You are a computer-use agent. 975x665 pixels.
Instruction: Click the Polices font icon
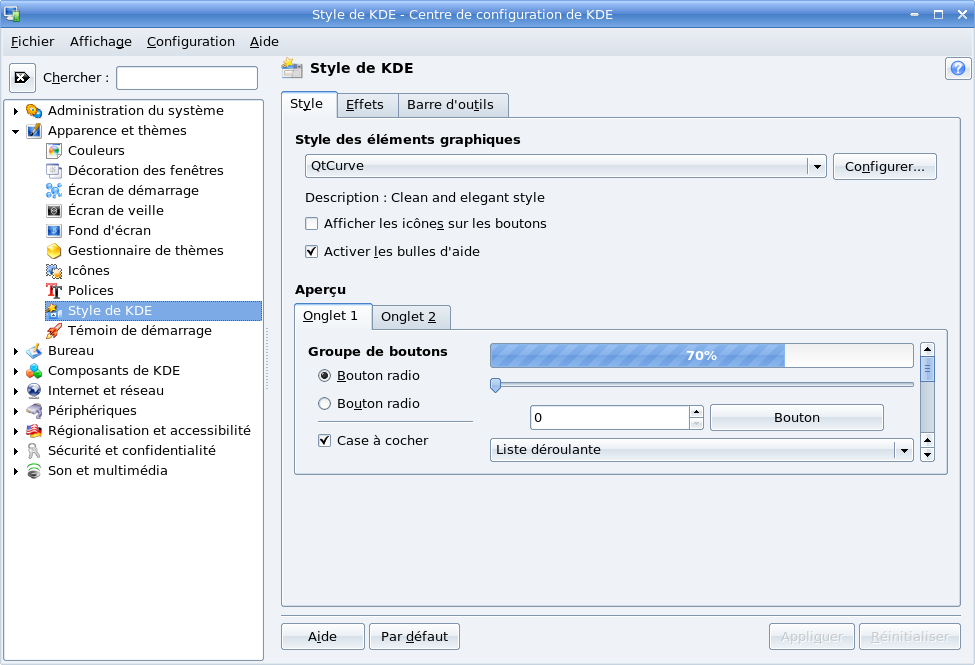(x=54, y=291)
